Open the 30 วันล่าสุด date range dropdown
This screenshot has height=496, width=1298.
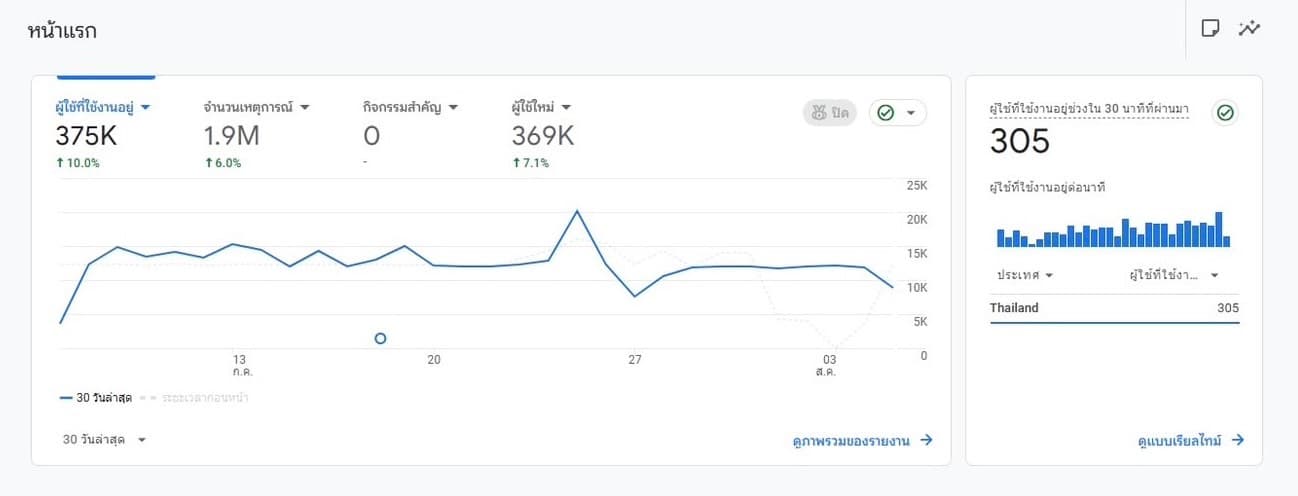pyautogui.click(x=104, y=440)
